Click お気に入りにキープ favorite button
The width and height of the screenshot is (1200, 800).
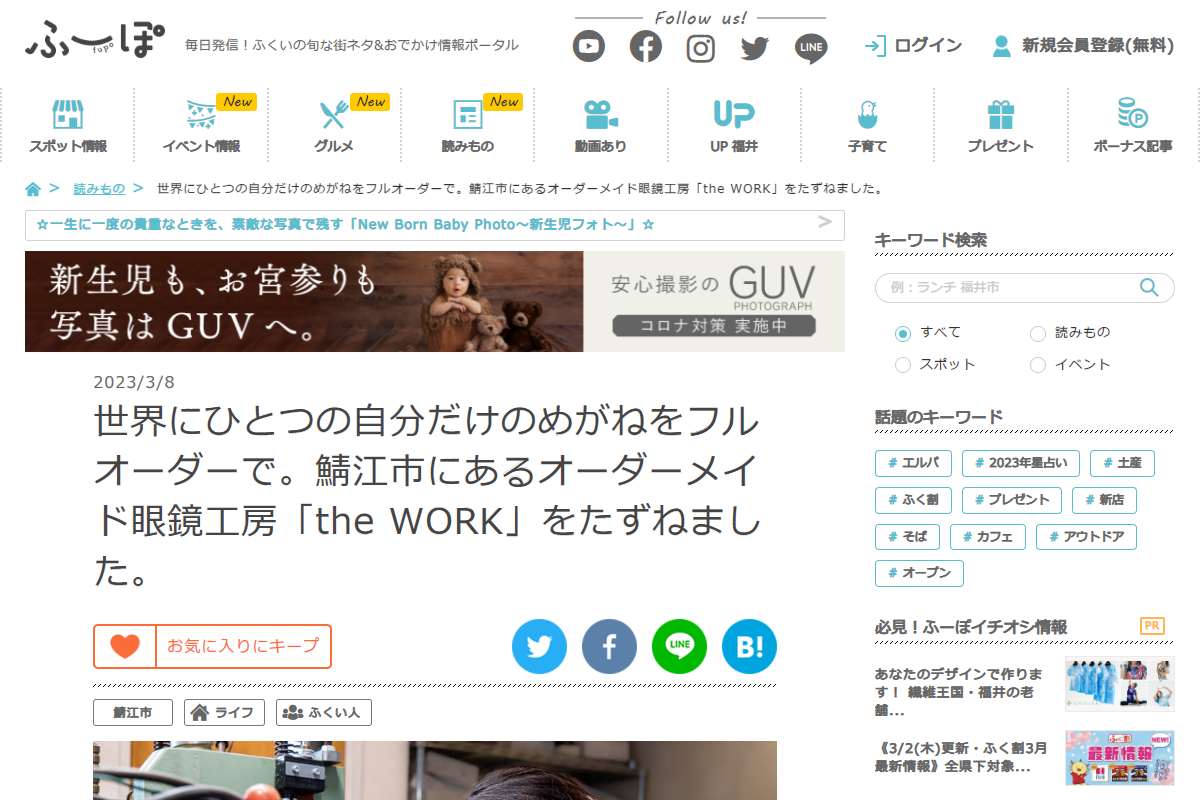[x=212, y=646]
